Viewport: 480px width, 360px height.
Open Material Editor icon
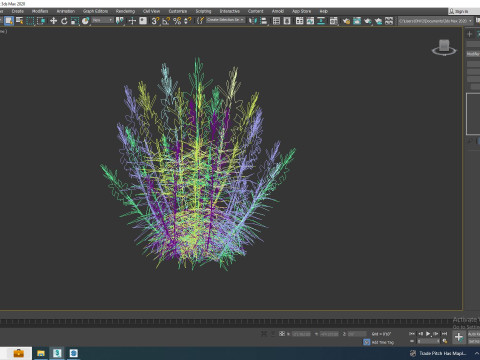tap(333, 21)
